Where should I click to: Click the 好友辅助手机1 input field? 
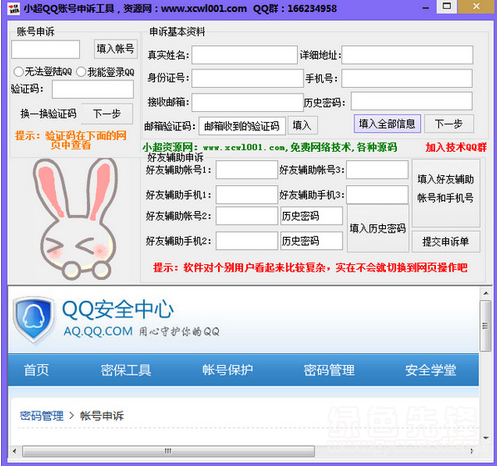point(247,195)
